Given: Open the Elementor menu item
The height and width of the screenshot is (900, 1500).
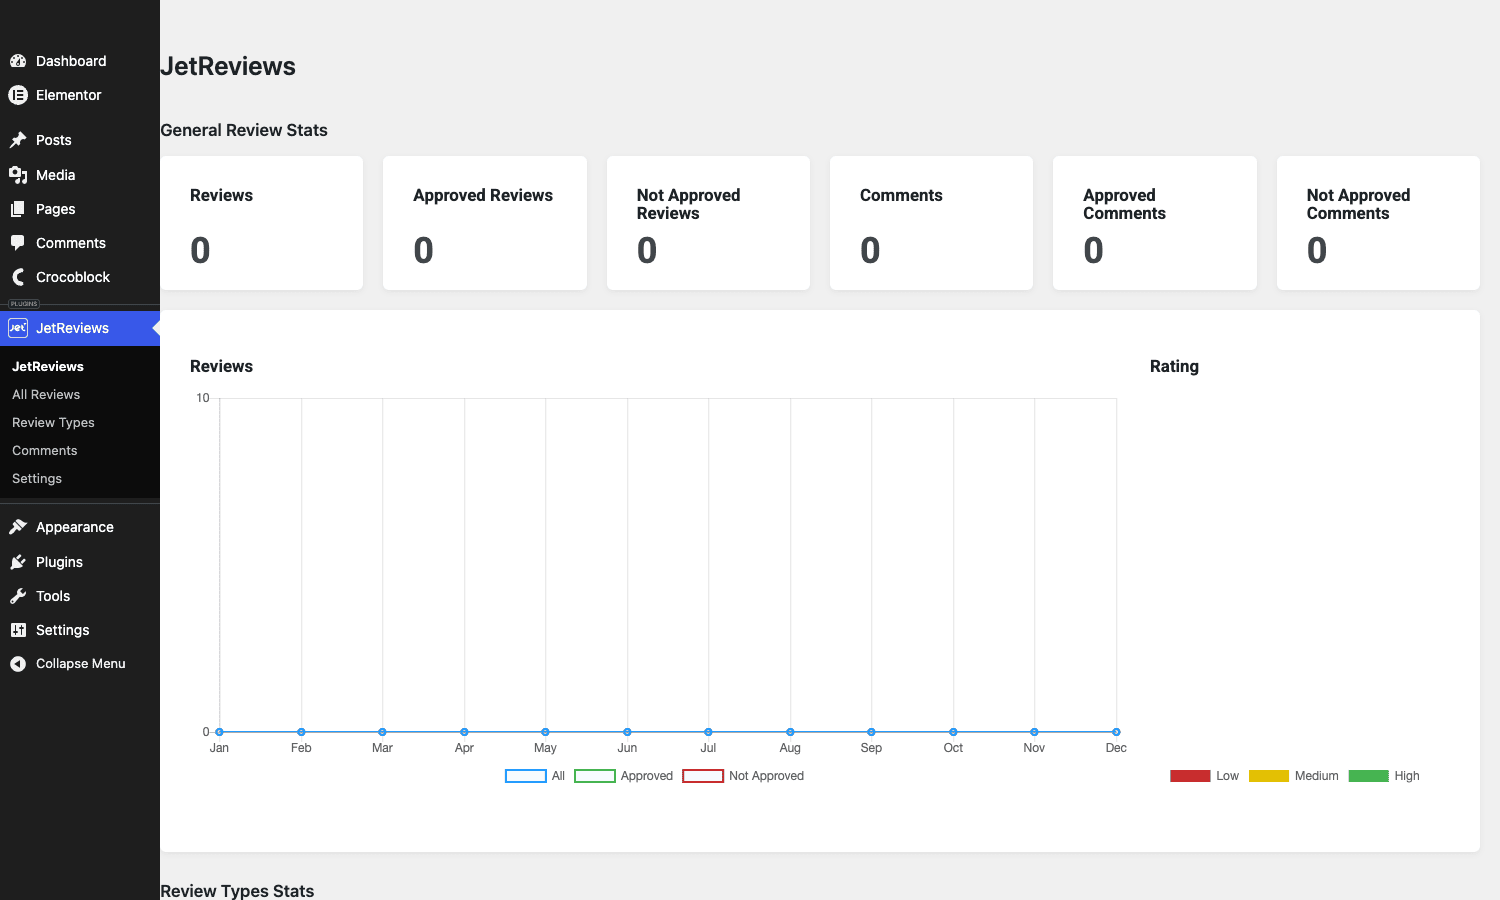Looking at the screenshot, I should pyautogui.click(x=80, y=95).
